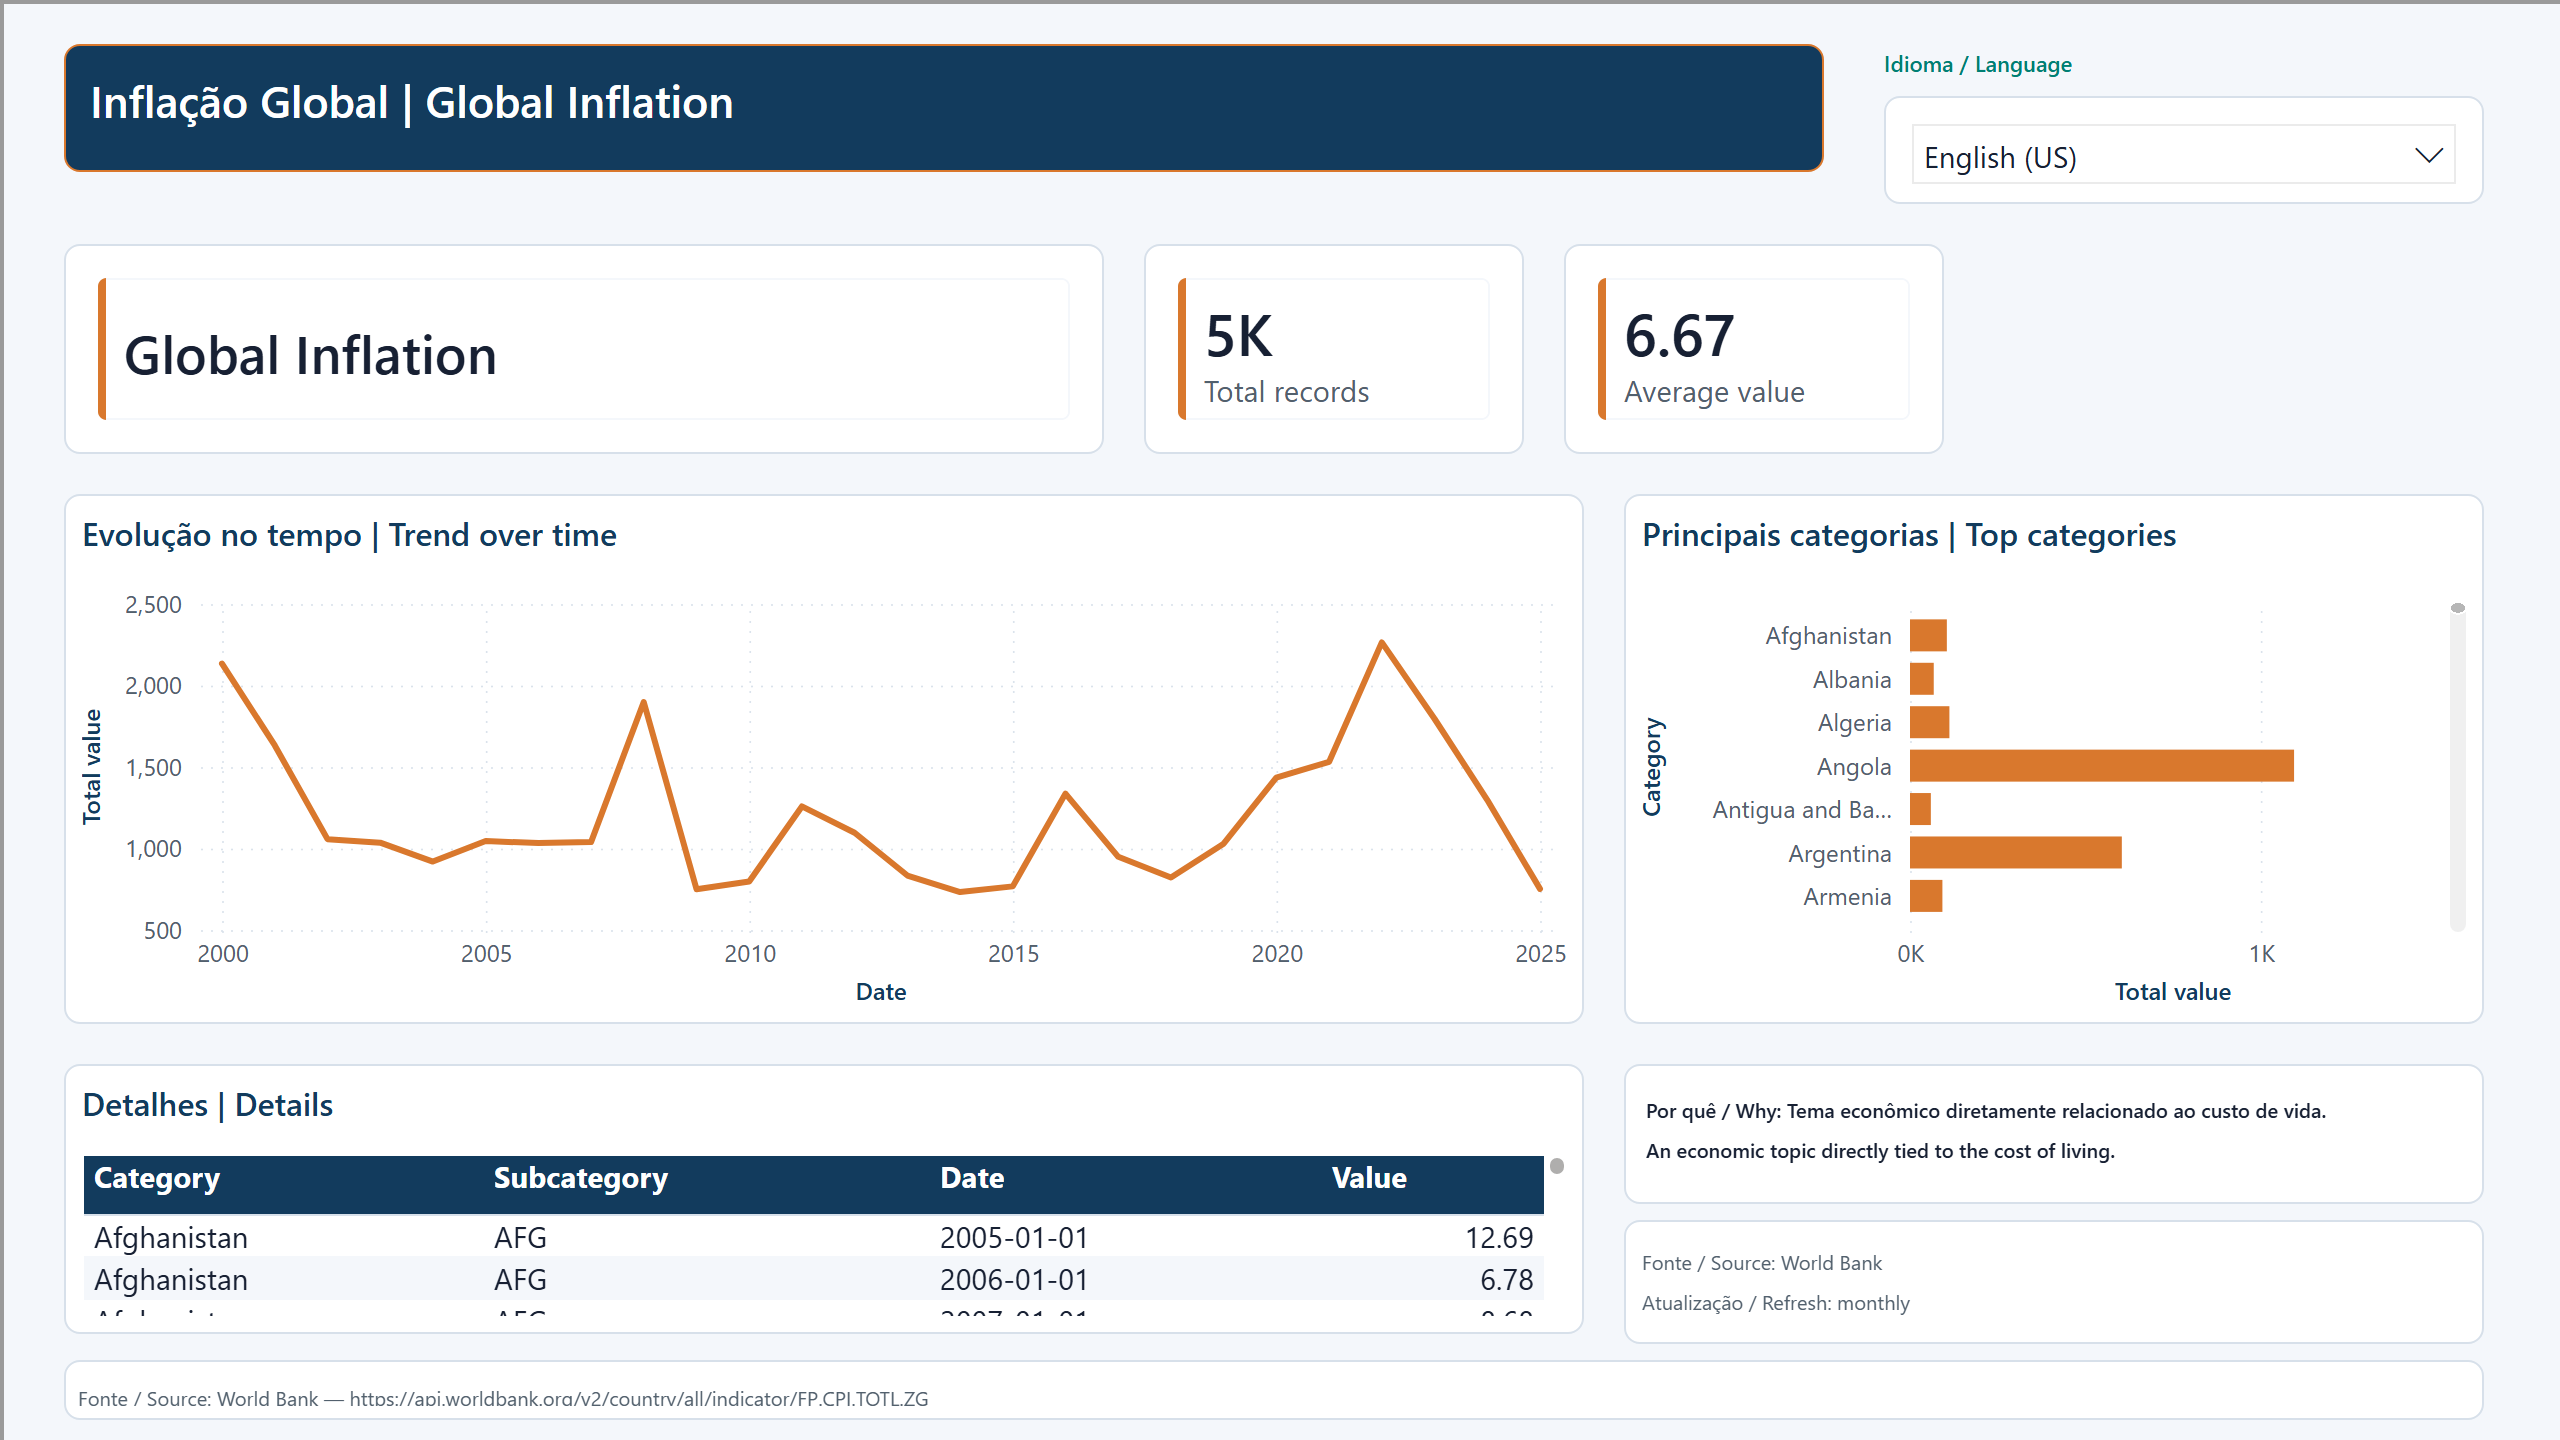
Task: Click the Evolução no tempo | Trend over time title
Action: coord(350,536)
